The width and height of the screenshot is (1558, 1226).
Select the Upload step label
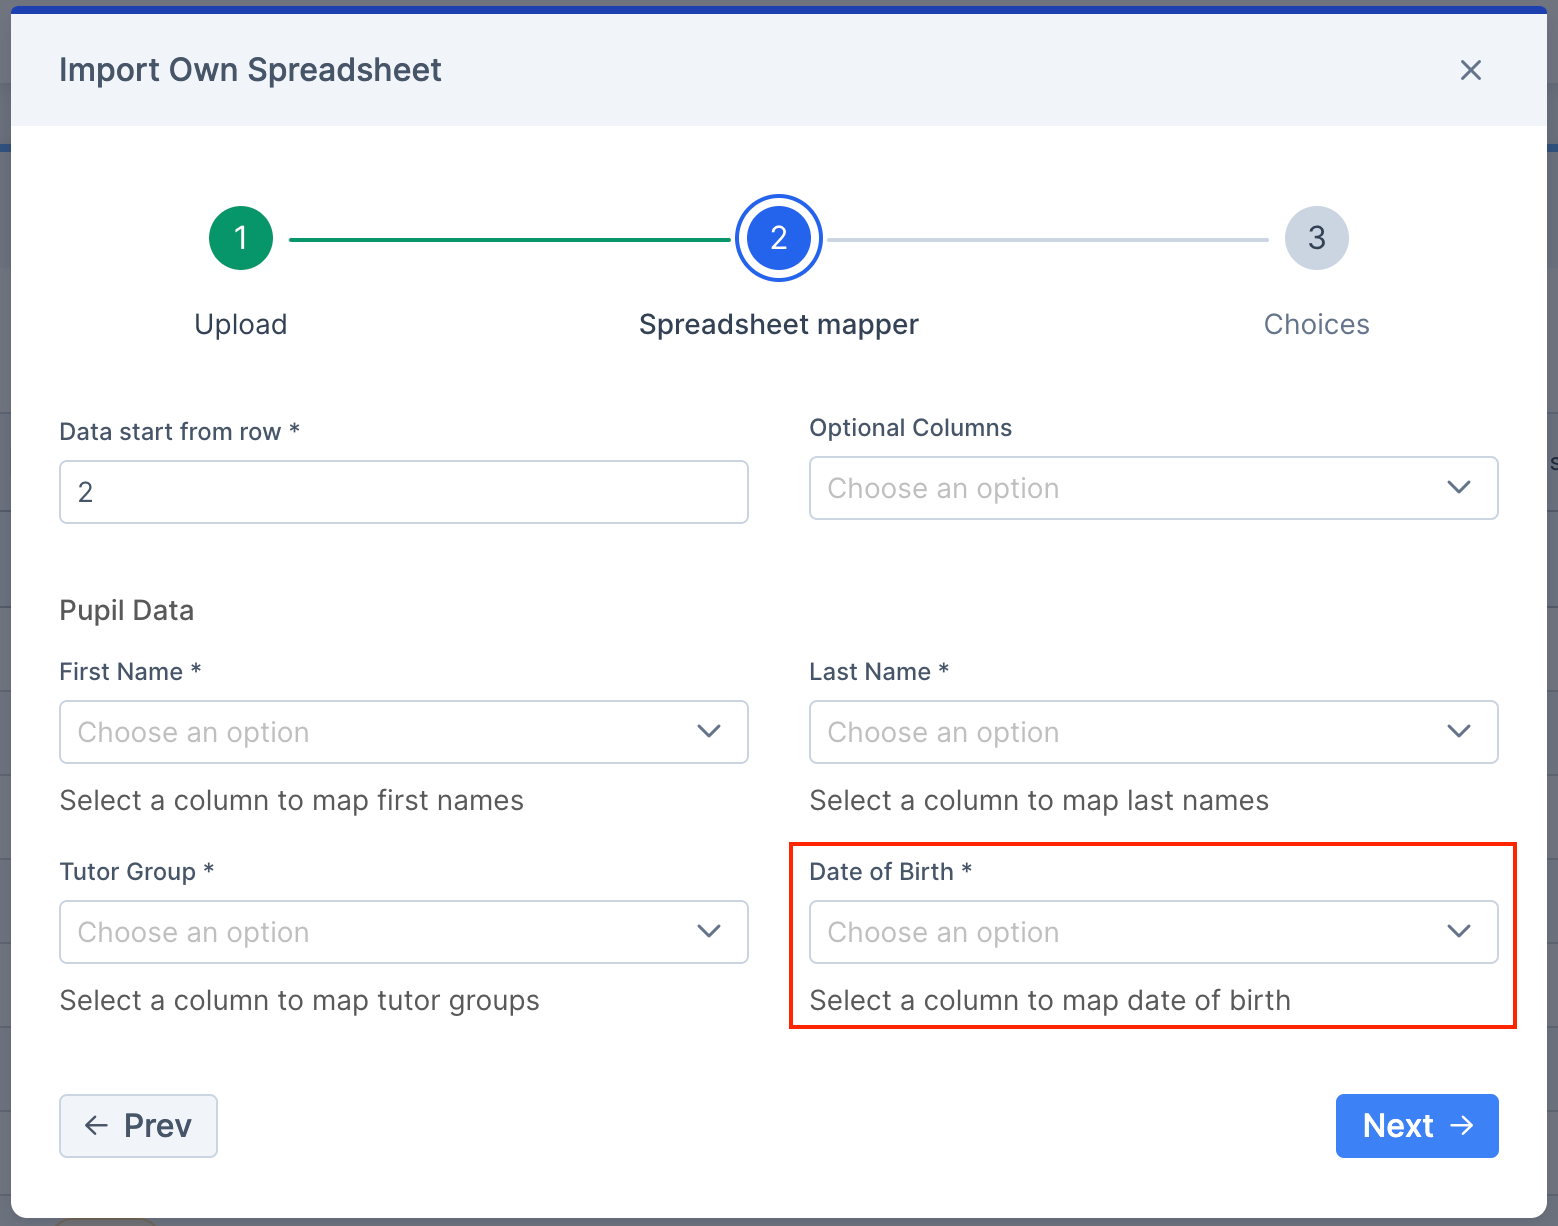click(240, 324)
